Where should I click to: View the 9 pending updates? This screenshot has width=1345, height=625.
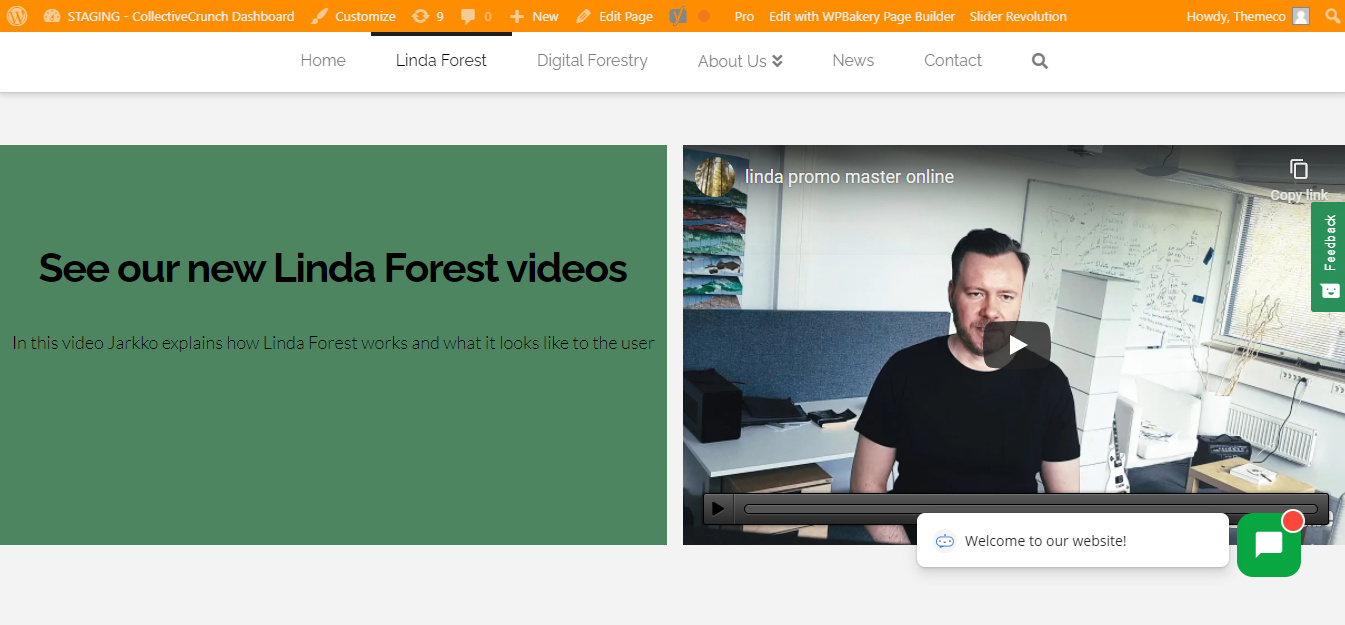pyautogui.click(x=428, y=16)
